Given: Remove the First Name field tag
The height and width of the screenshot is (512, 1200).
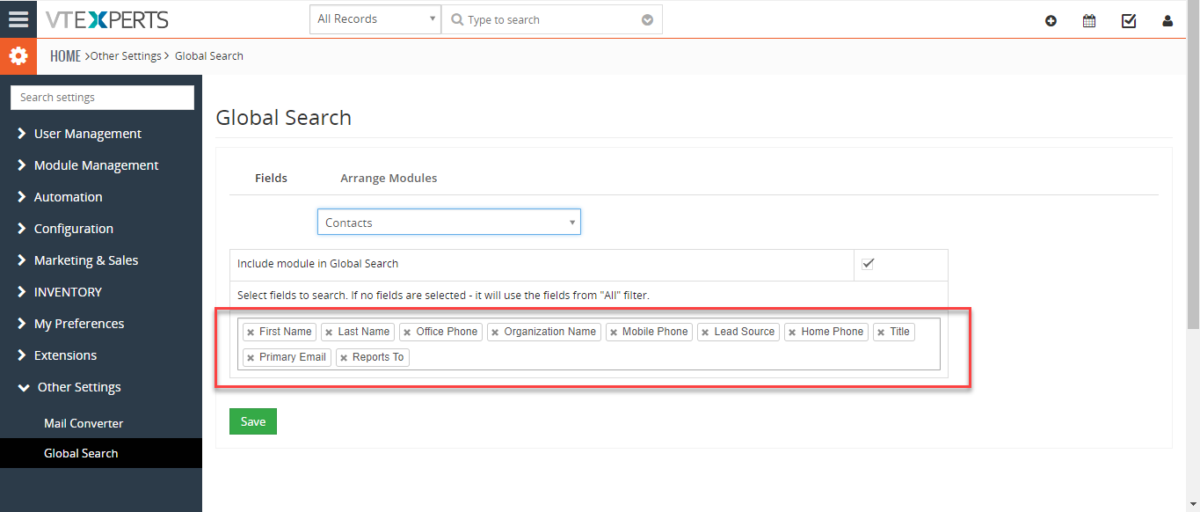Looking at the screenshot, I should tap(250, 332).
